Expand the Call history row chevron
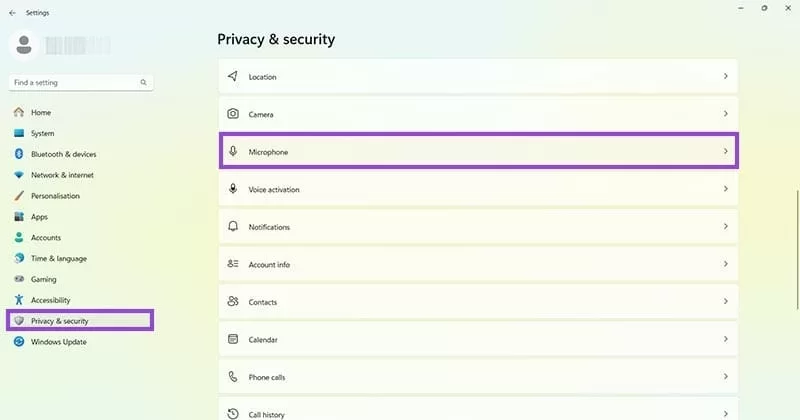Viewport: 800px width, 420px height. pyautogui.click(x=725, y=412)
